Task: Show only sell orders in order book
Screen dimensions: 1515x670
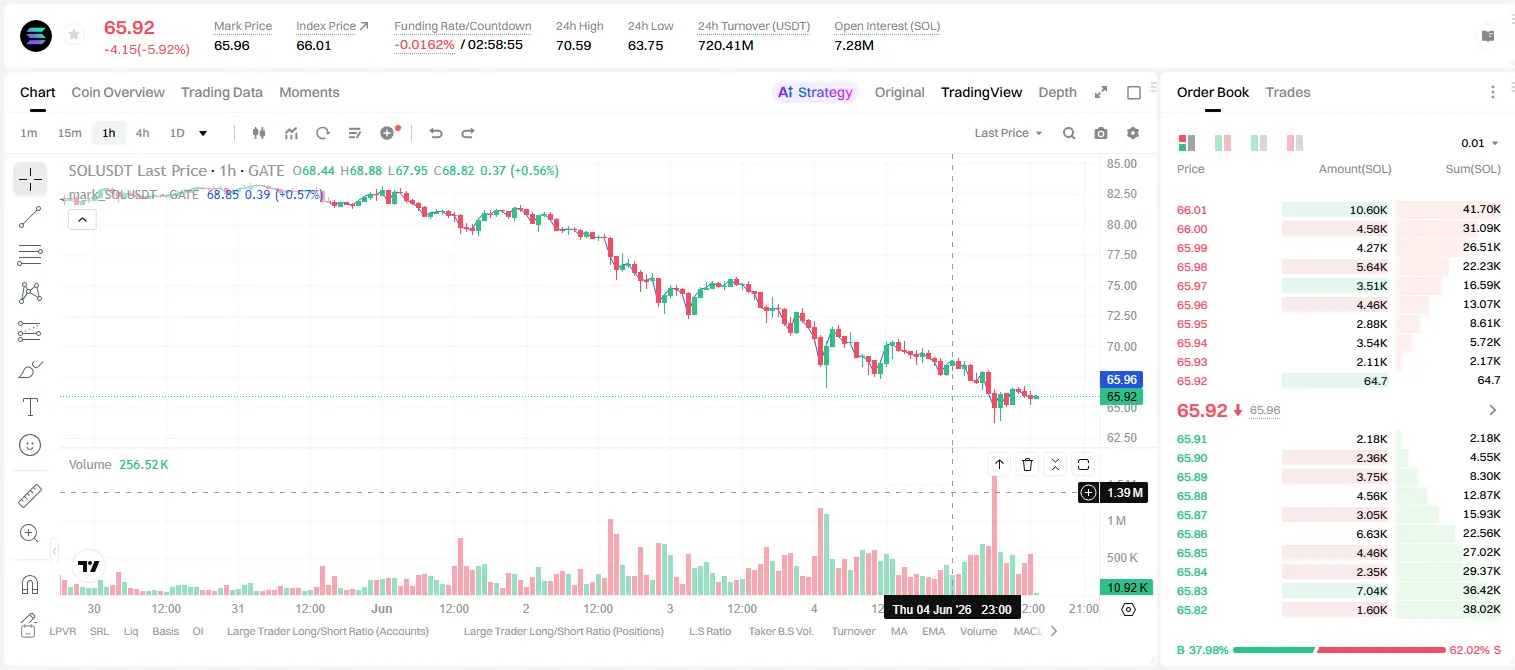Action: (1295, 143)
